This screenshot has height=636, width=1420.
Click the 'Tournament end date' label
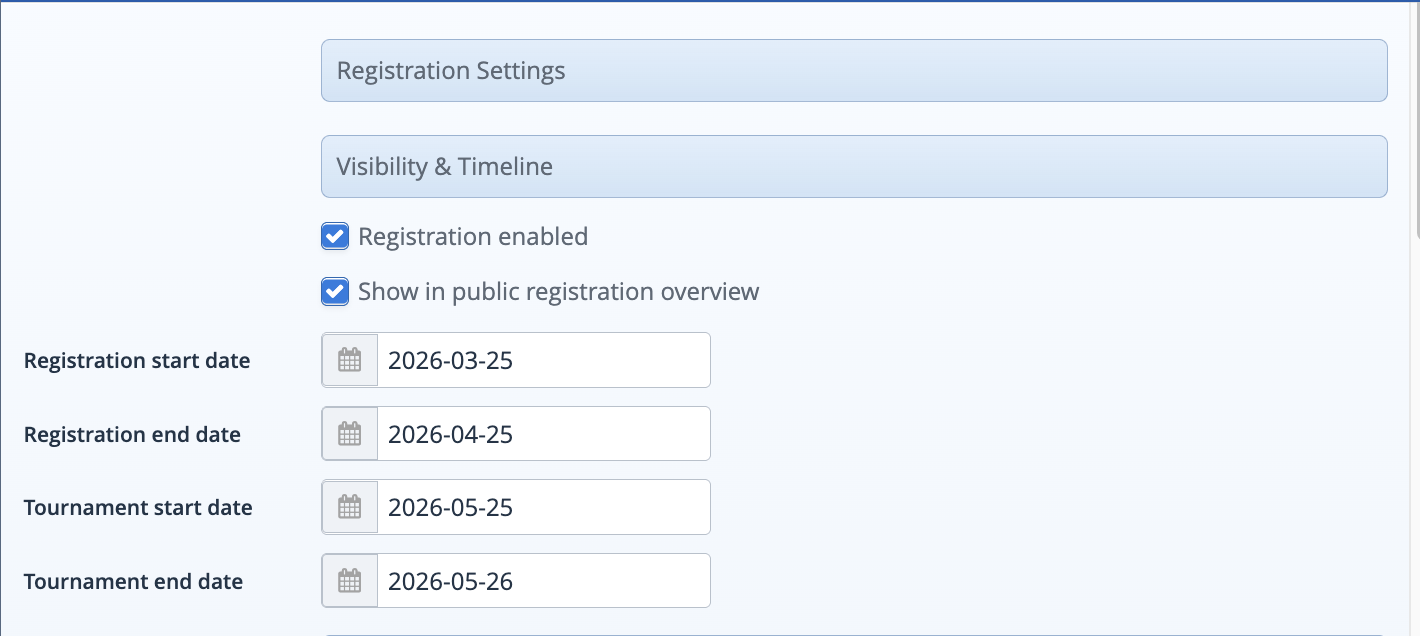[x=133, y=581]
